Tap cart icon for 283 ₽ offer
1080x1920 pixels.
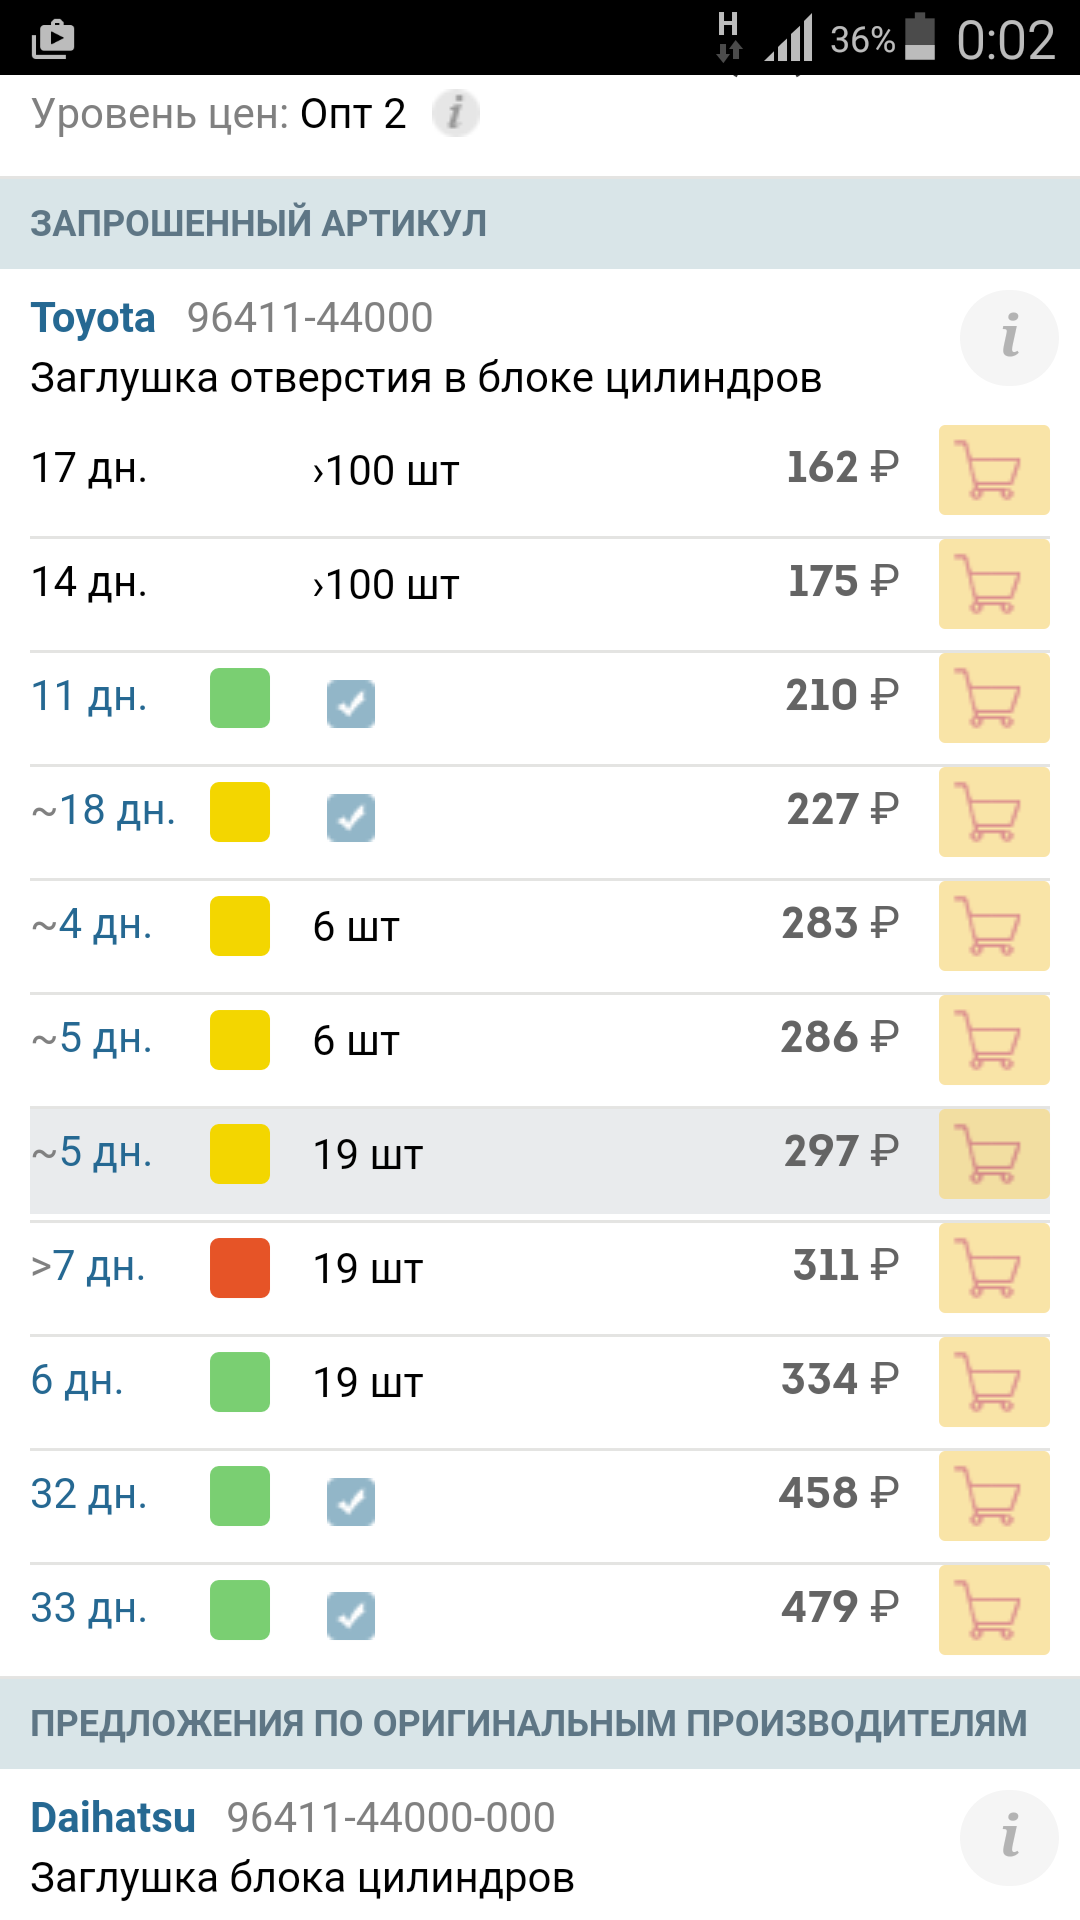click(x=993, y=926)
